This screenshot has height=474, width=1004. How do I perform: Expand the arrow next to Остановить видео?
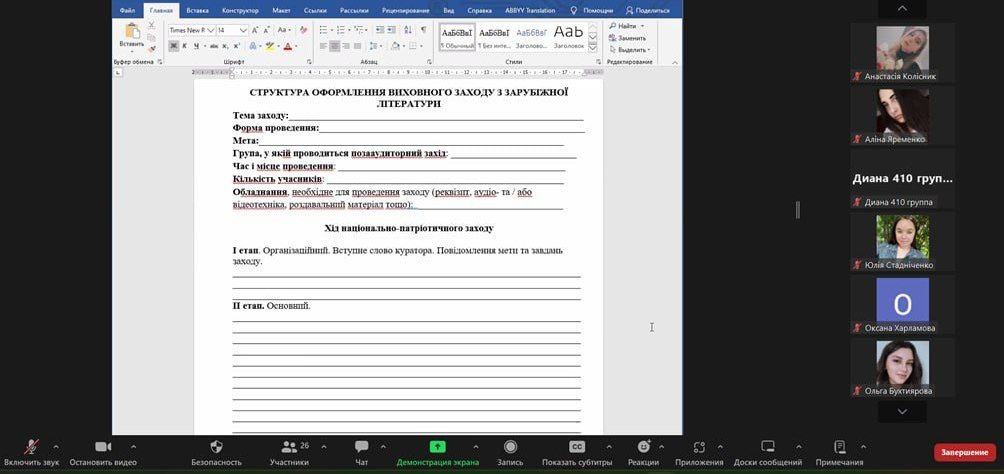point(133,446)
